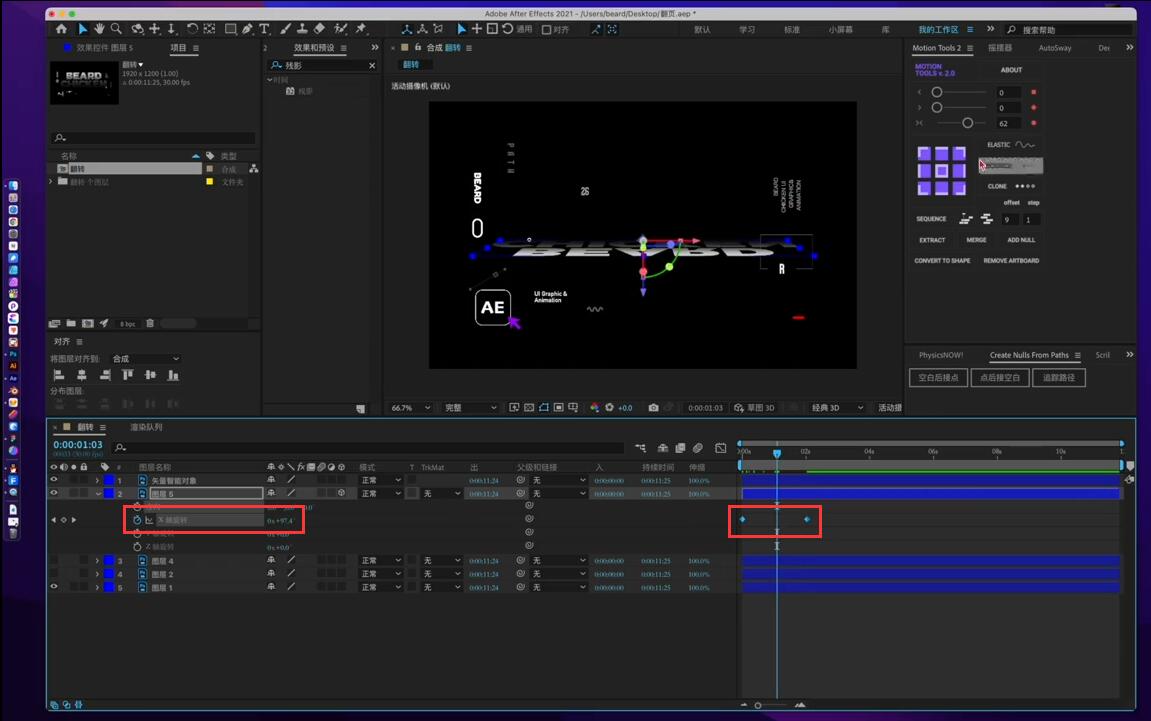Expand layer 5 图层 1 properties
The width and height of the screenshot is (1151, 721).
tap(97, 587)
